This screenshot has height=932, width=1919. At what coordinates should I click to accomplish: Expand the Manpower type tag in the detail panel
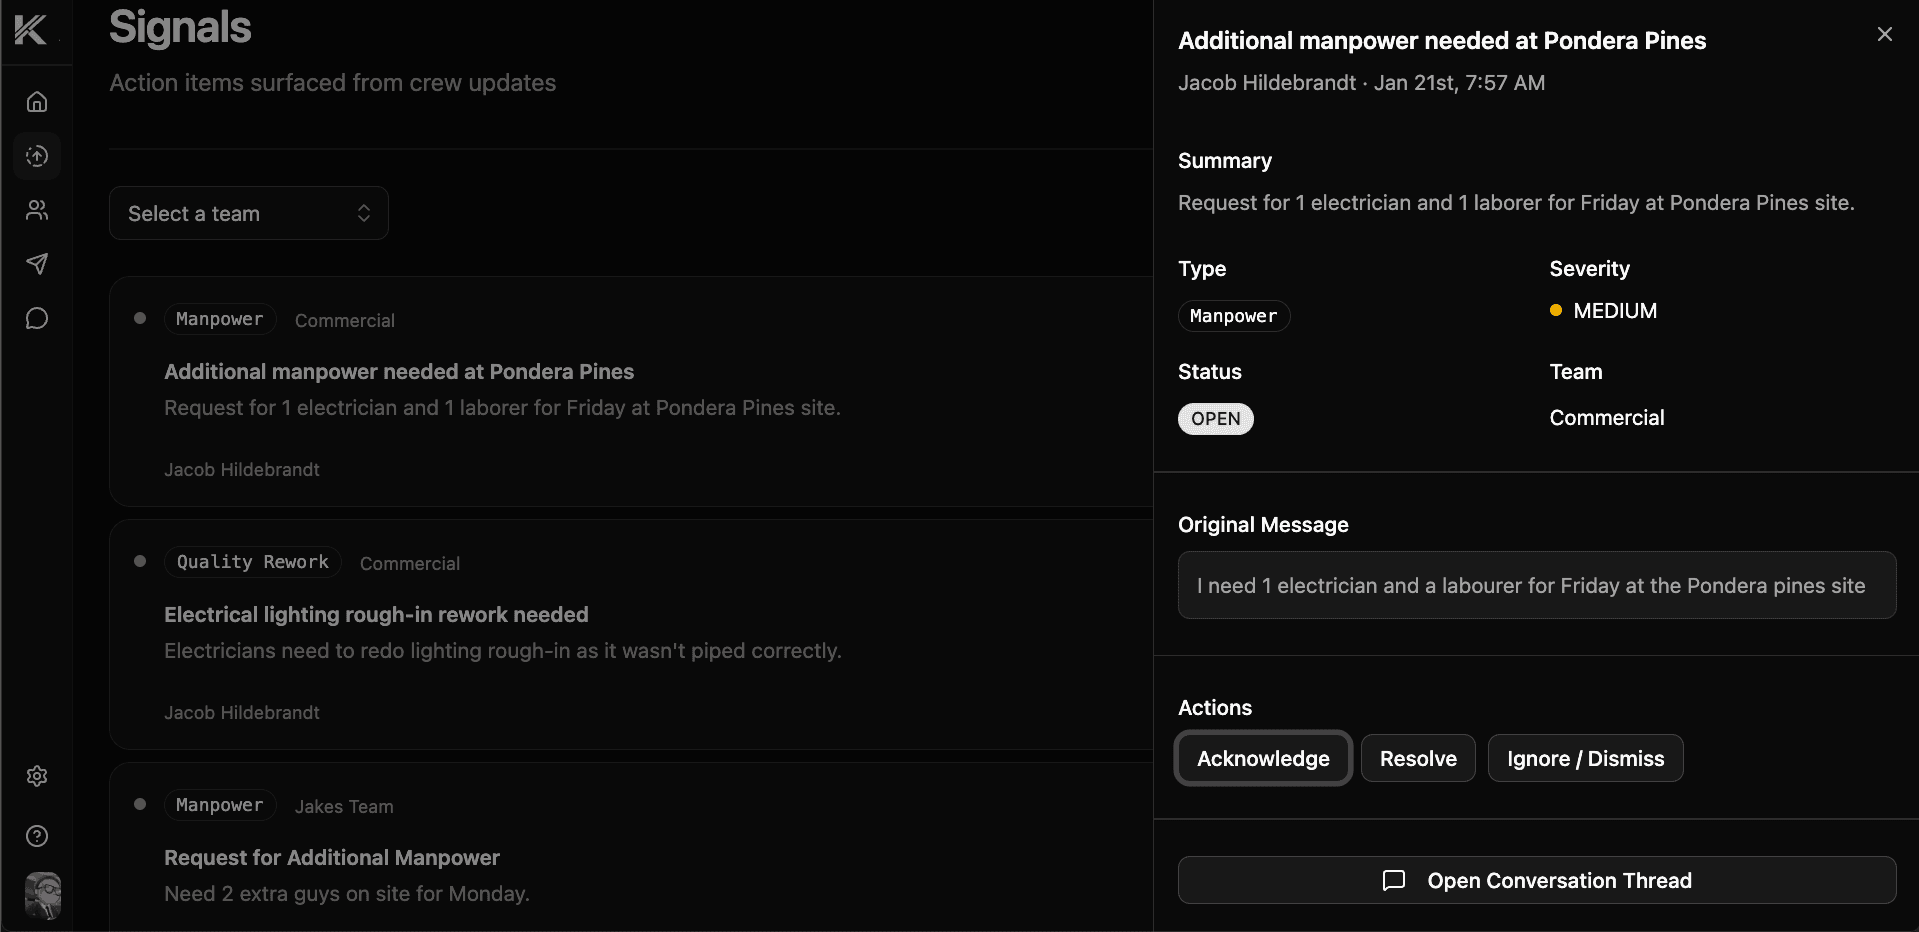coord(1233,315)
